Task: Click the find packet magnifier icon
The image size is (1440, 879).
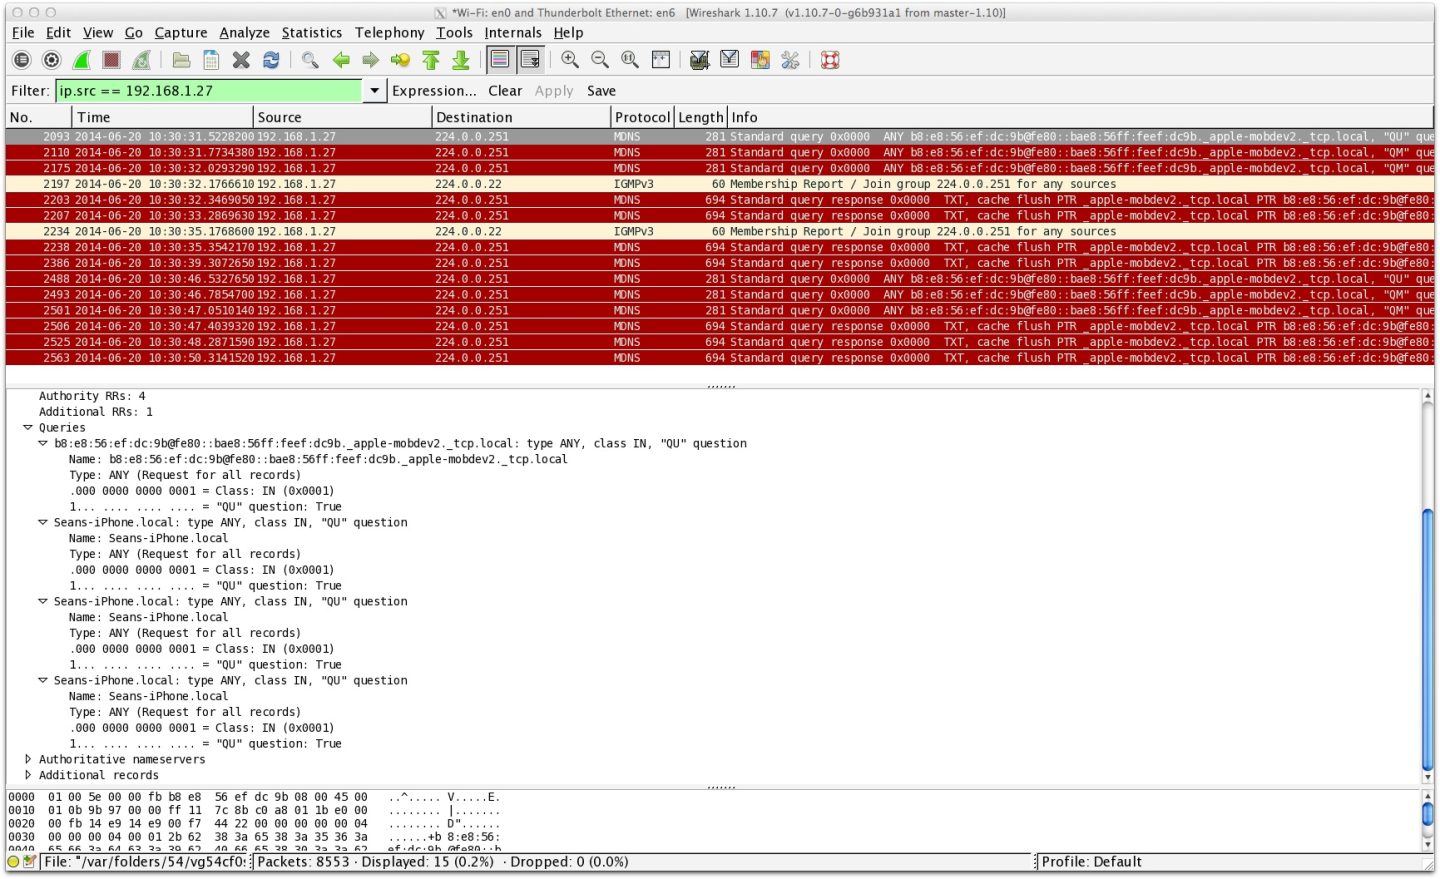Action: [310, 60]
